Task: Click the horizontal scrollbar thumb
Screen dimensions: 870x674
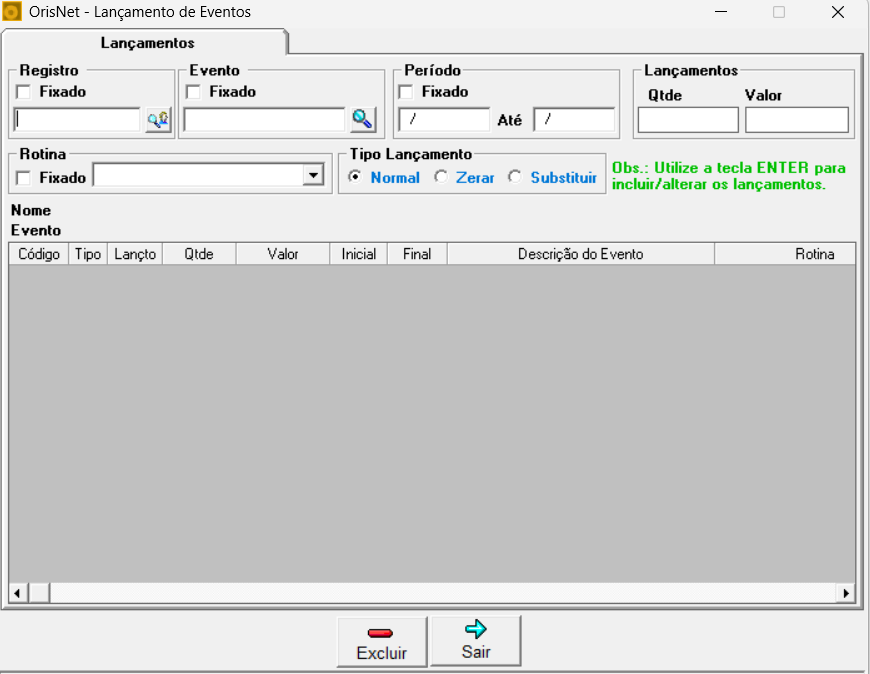Action: pyautogui.click(x=39, y=593)
